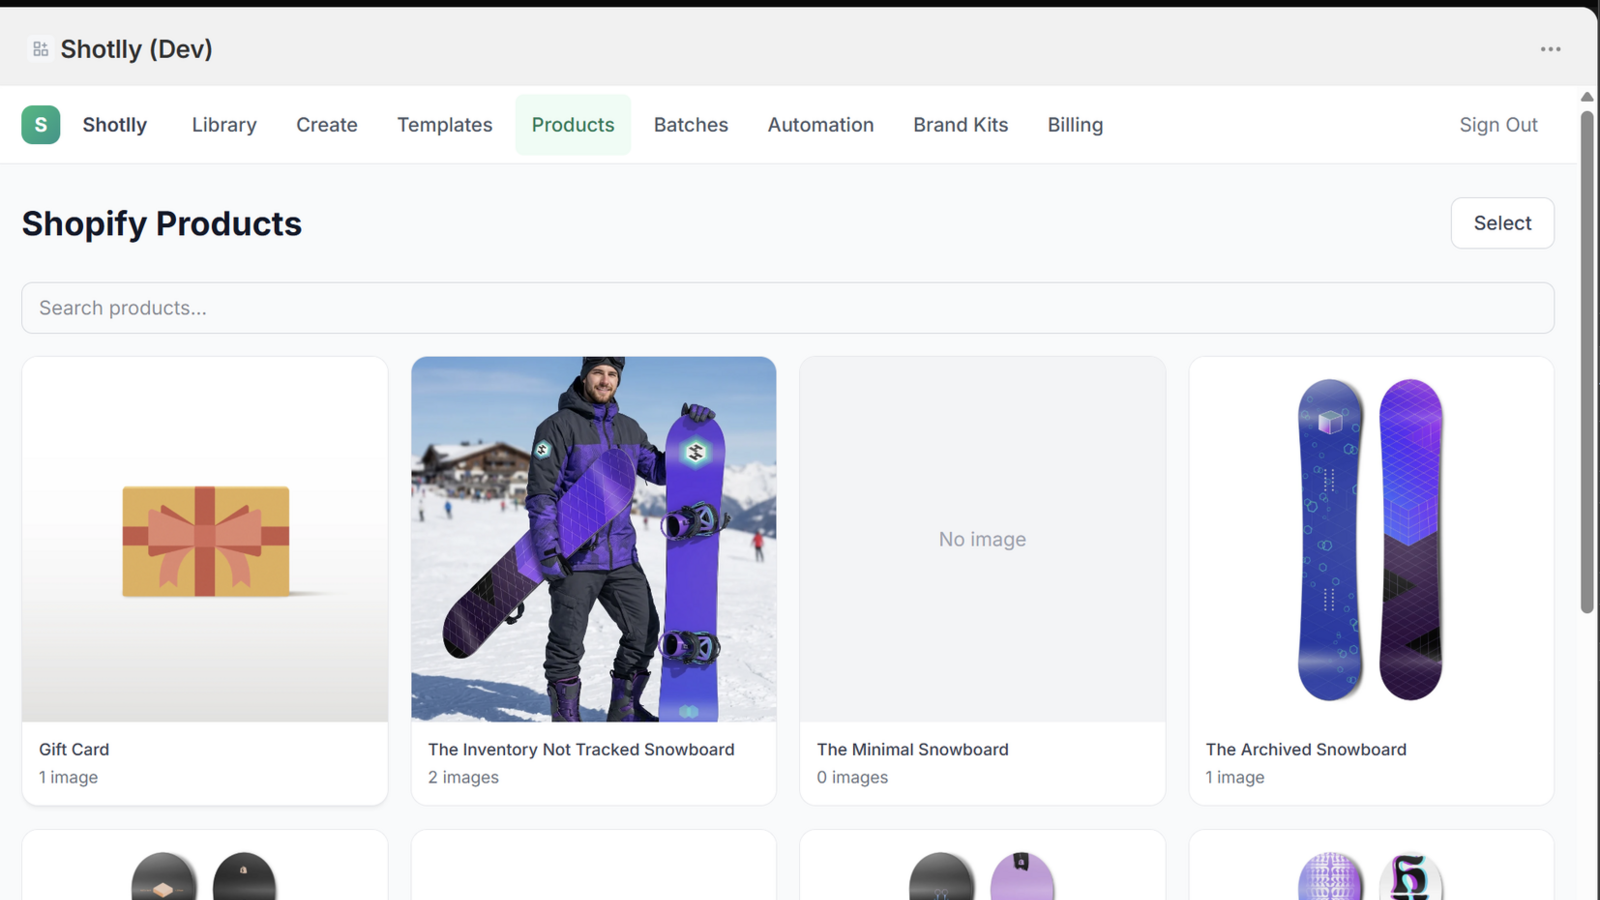
Task: Click 1 image under Gift Card
Action: tap(68, 778)
